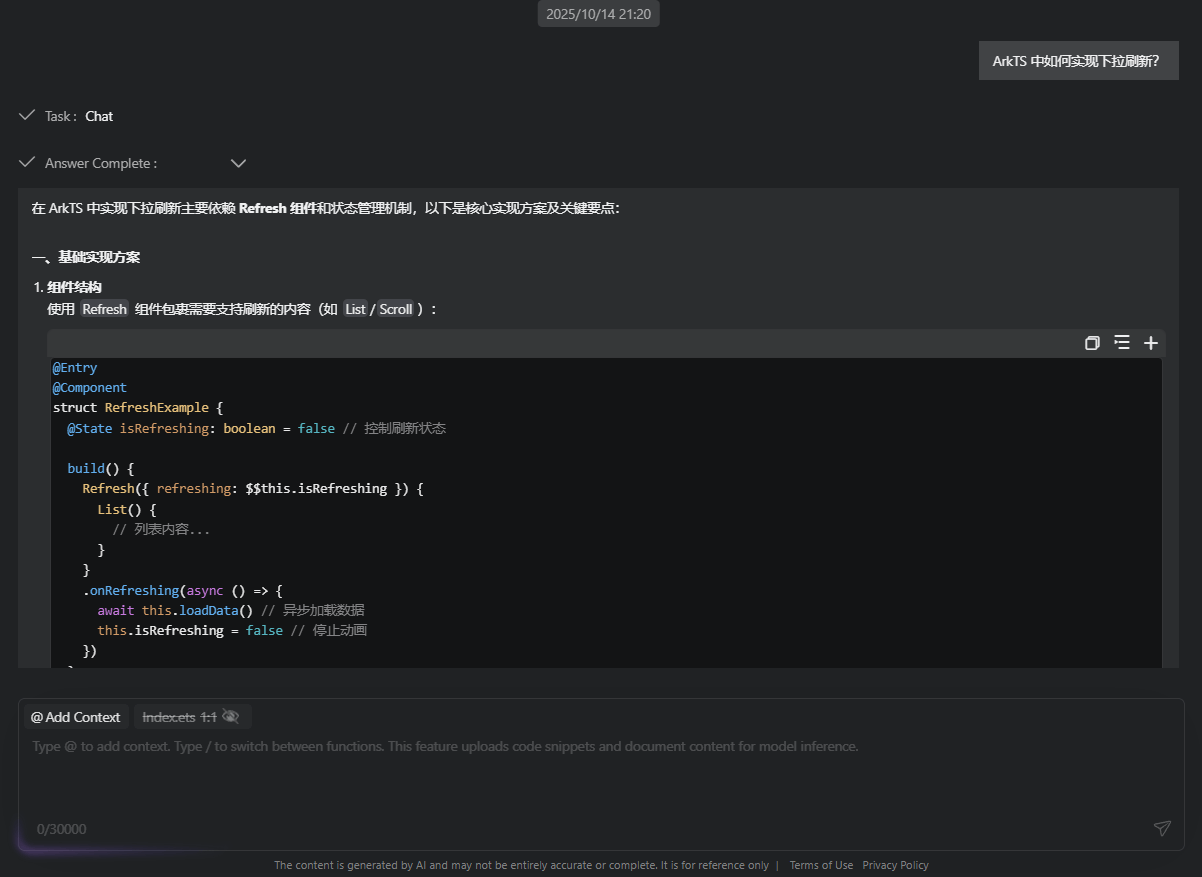
Task: Expand the Answer Complete chevron
Action: [x=238, y=163]
